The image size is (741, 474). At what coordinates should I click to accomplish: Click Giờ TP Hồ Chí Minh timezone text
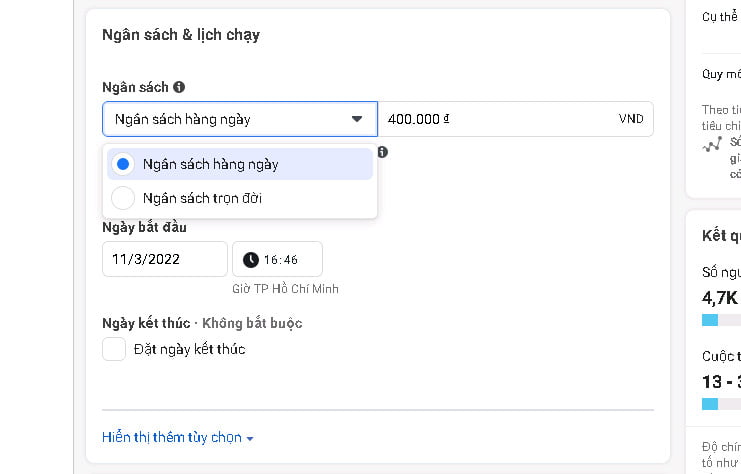click(x=285, y=289)
